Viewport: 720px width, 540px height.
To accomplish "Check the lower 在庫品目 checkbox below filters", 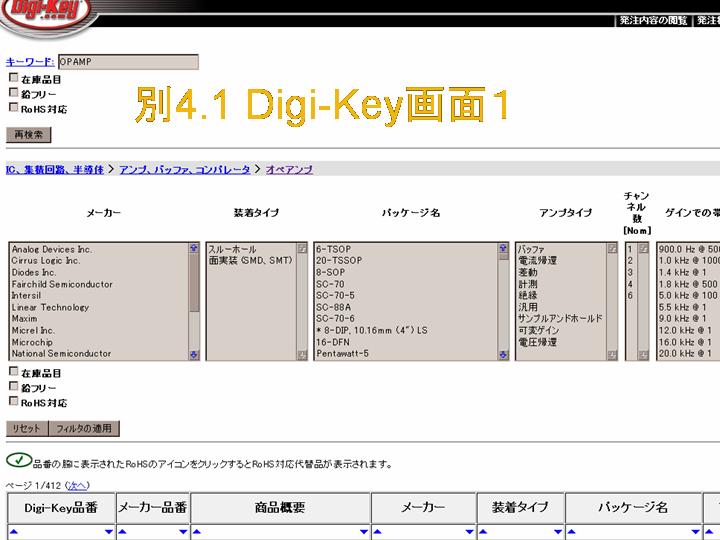I will pyautogui.click(x=14, y=371).
